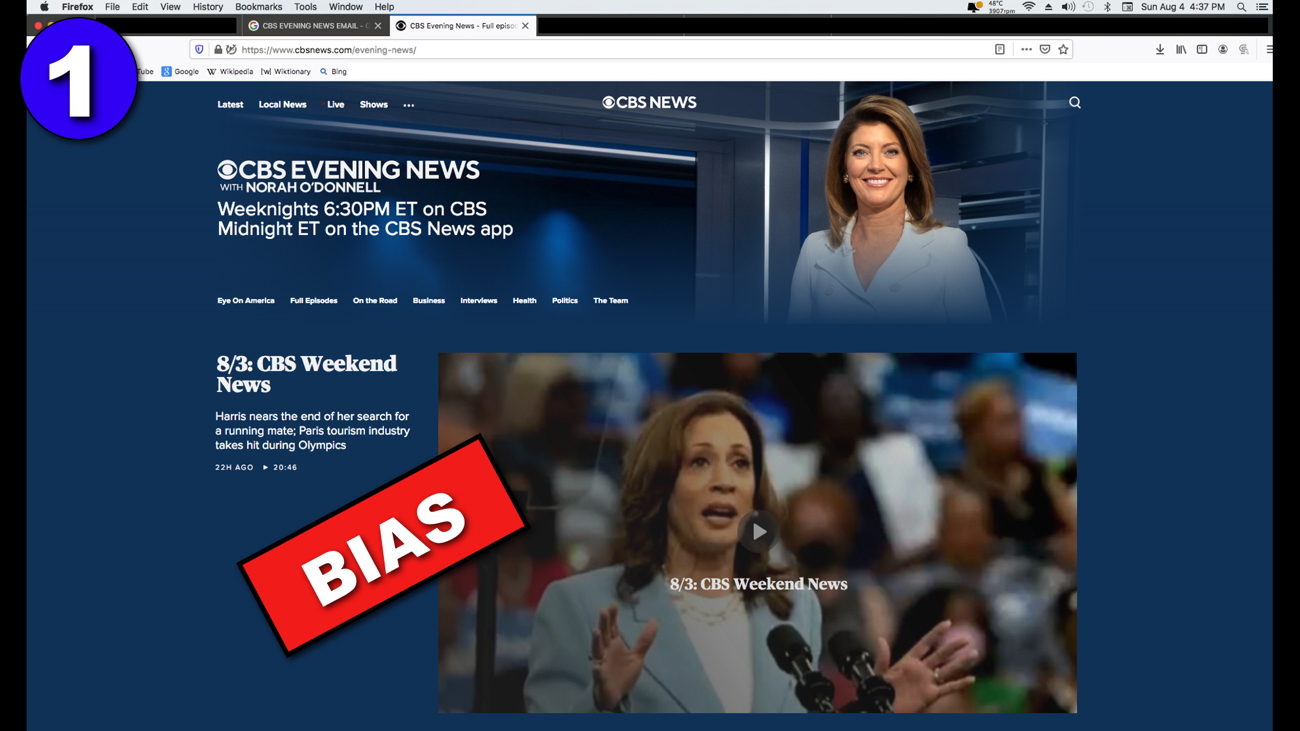This screenshot has width=1300, height=731.
Task: Play the 8/3 CBS Weekend News video
Action: [x=758, y=532]
